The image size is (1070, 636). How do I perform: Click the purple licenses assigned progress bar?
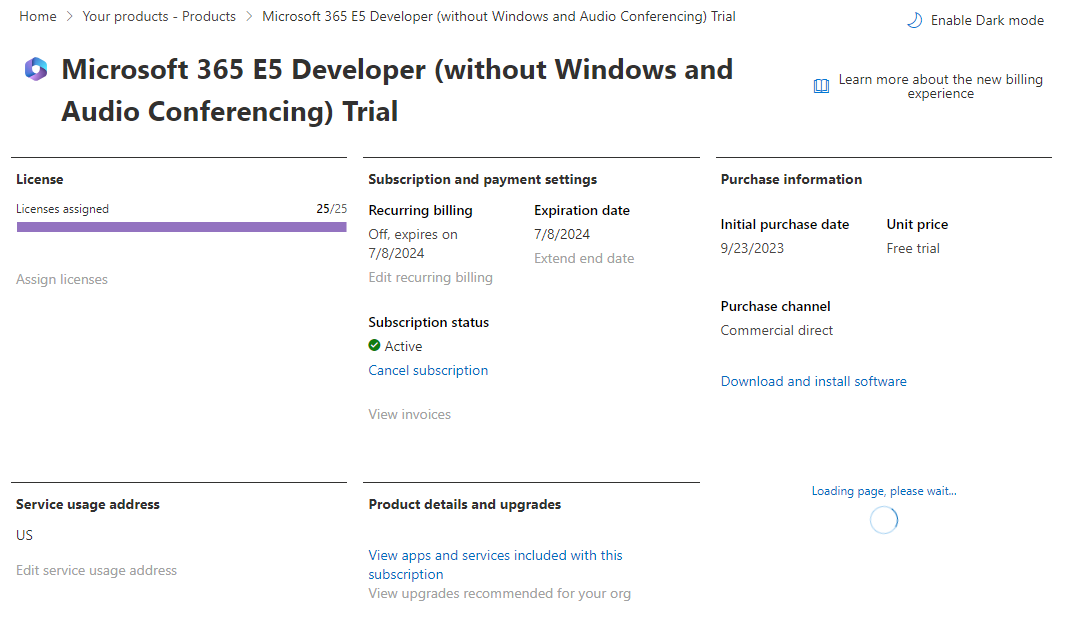(x=182, y=227)
